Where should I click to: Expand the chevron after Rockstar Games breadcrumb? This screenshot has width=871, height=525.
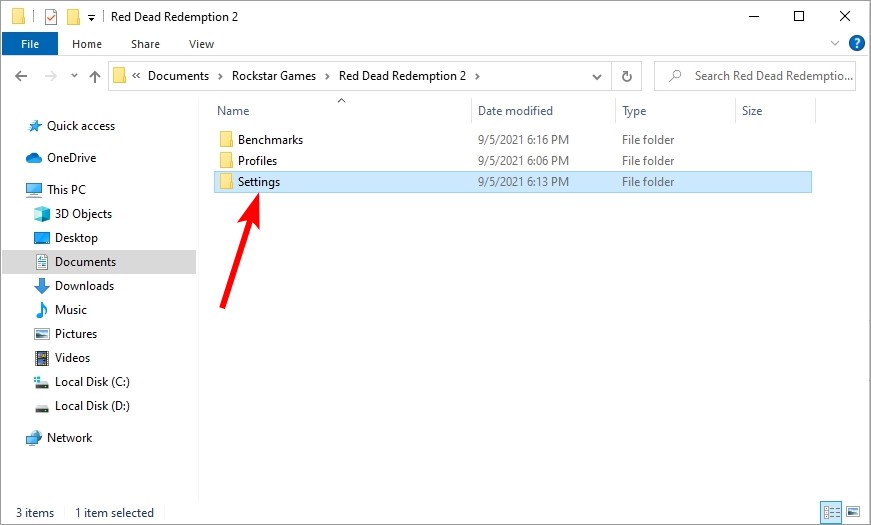(328, 76)
